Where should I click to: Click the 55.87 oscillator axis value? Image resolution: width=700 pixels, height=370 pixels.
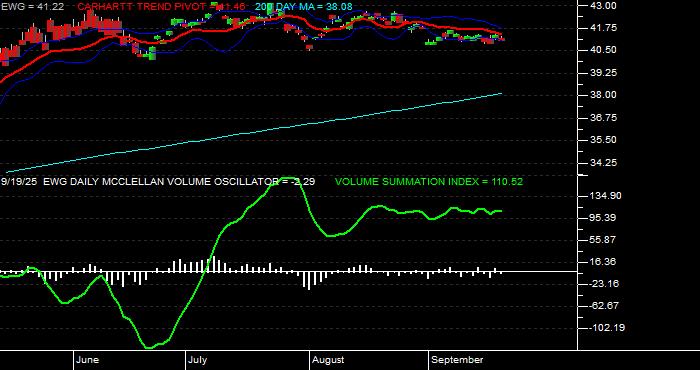pos(603,240)
